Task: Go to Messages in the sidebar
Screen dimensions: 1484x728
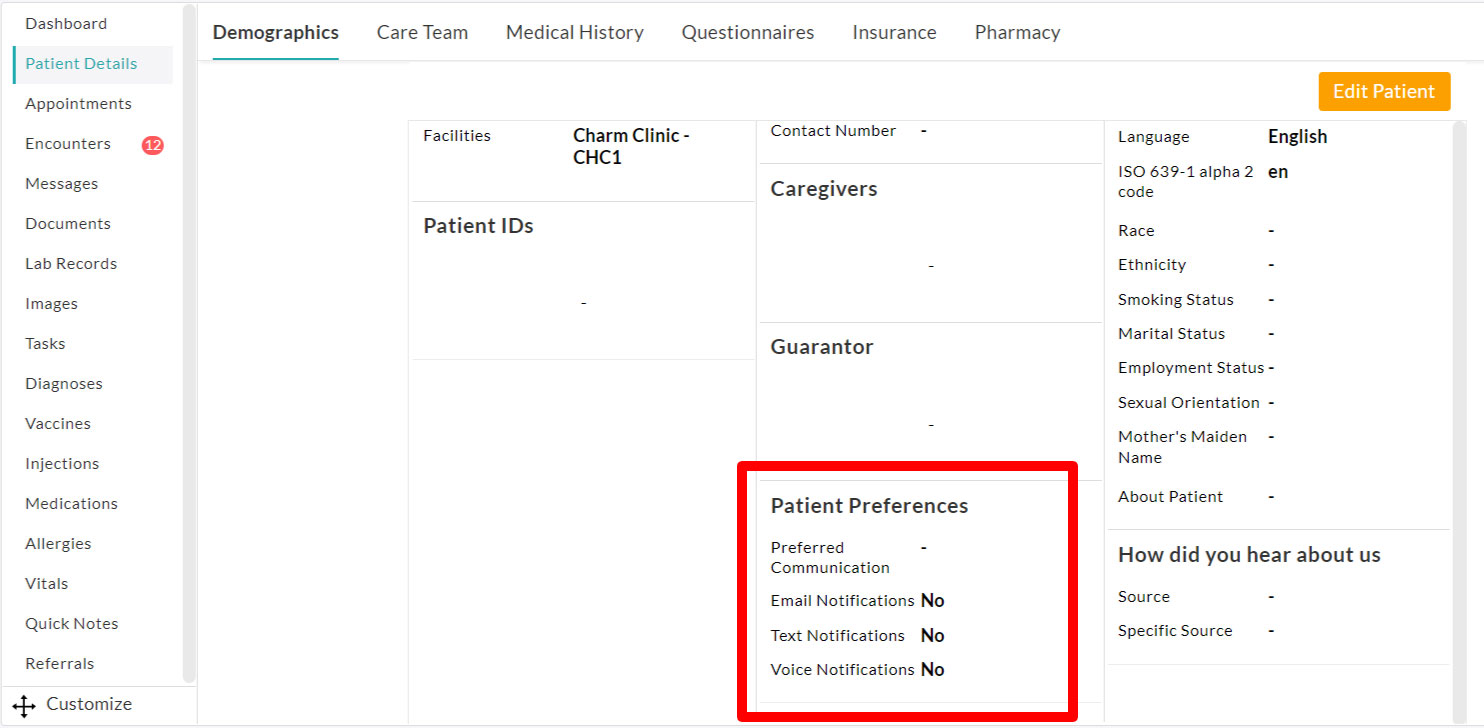Action: (61, 184)
